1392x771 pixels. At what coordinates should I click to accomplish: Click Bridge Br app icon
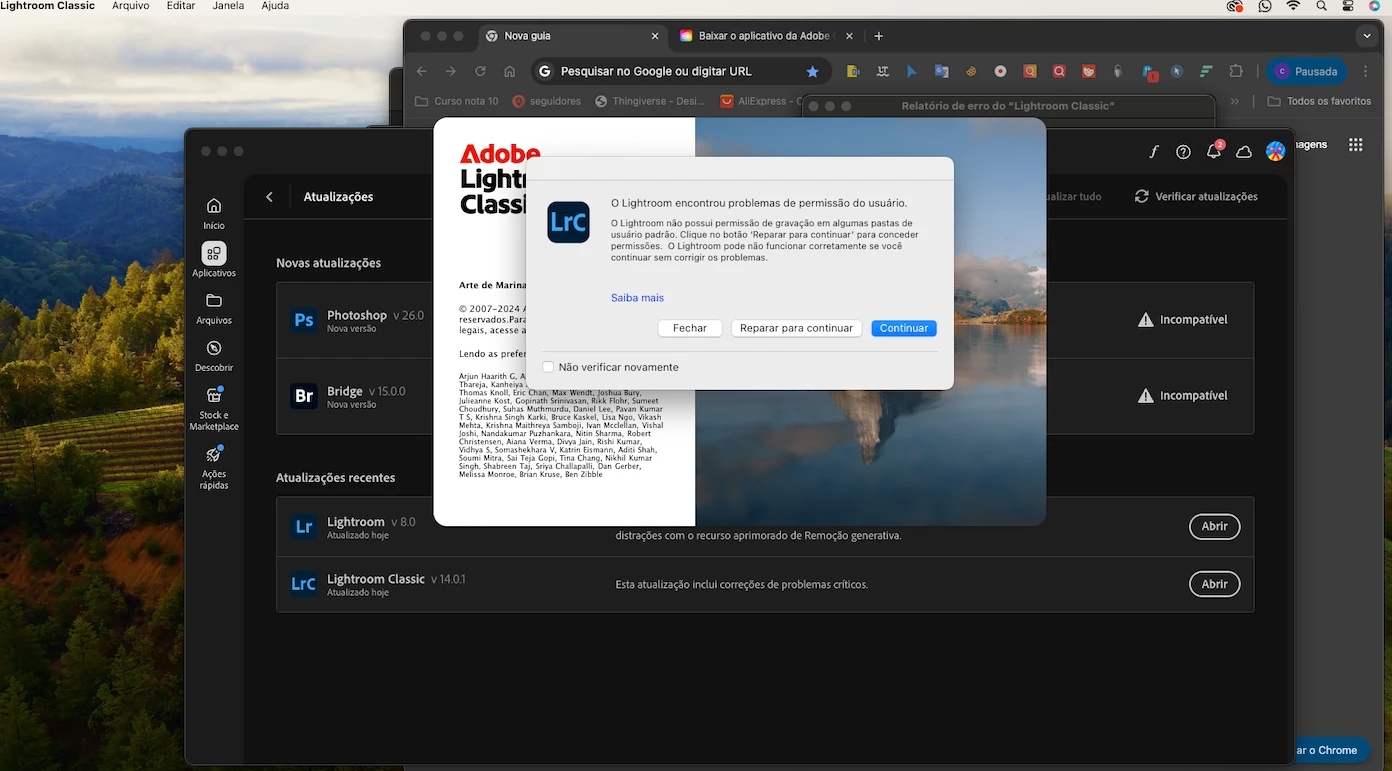pos(304,396)
